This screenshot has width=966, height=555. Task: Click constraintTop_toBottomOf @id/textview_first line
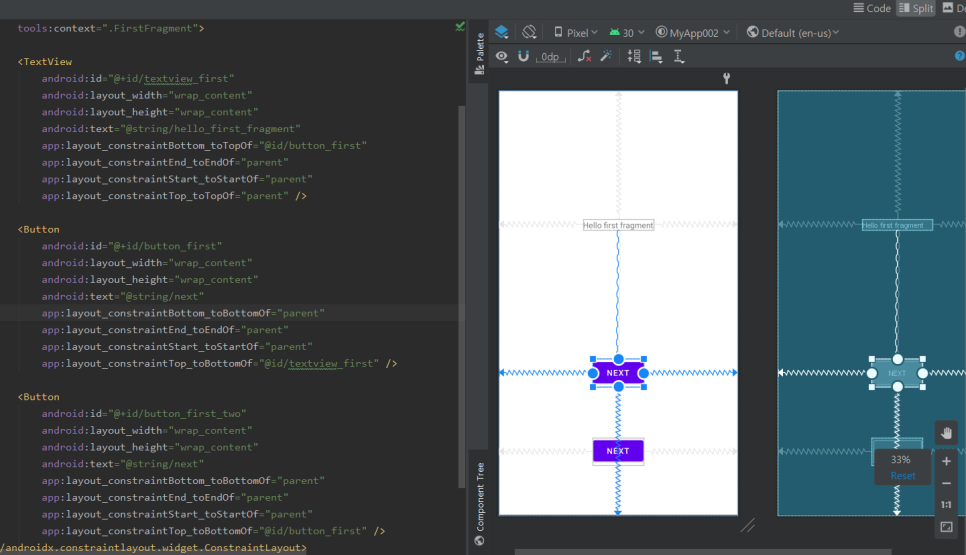(219, 363)
